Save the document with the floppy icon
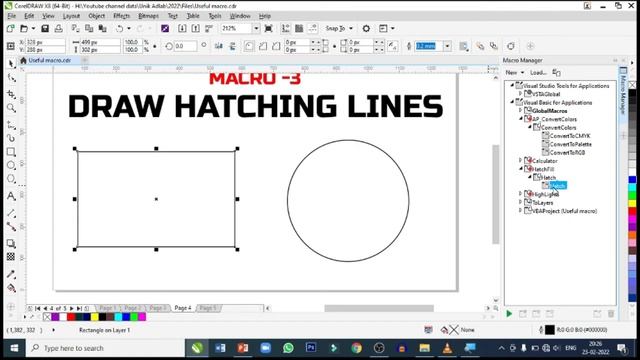 point(45,28)
